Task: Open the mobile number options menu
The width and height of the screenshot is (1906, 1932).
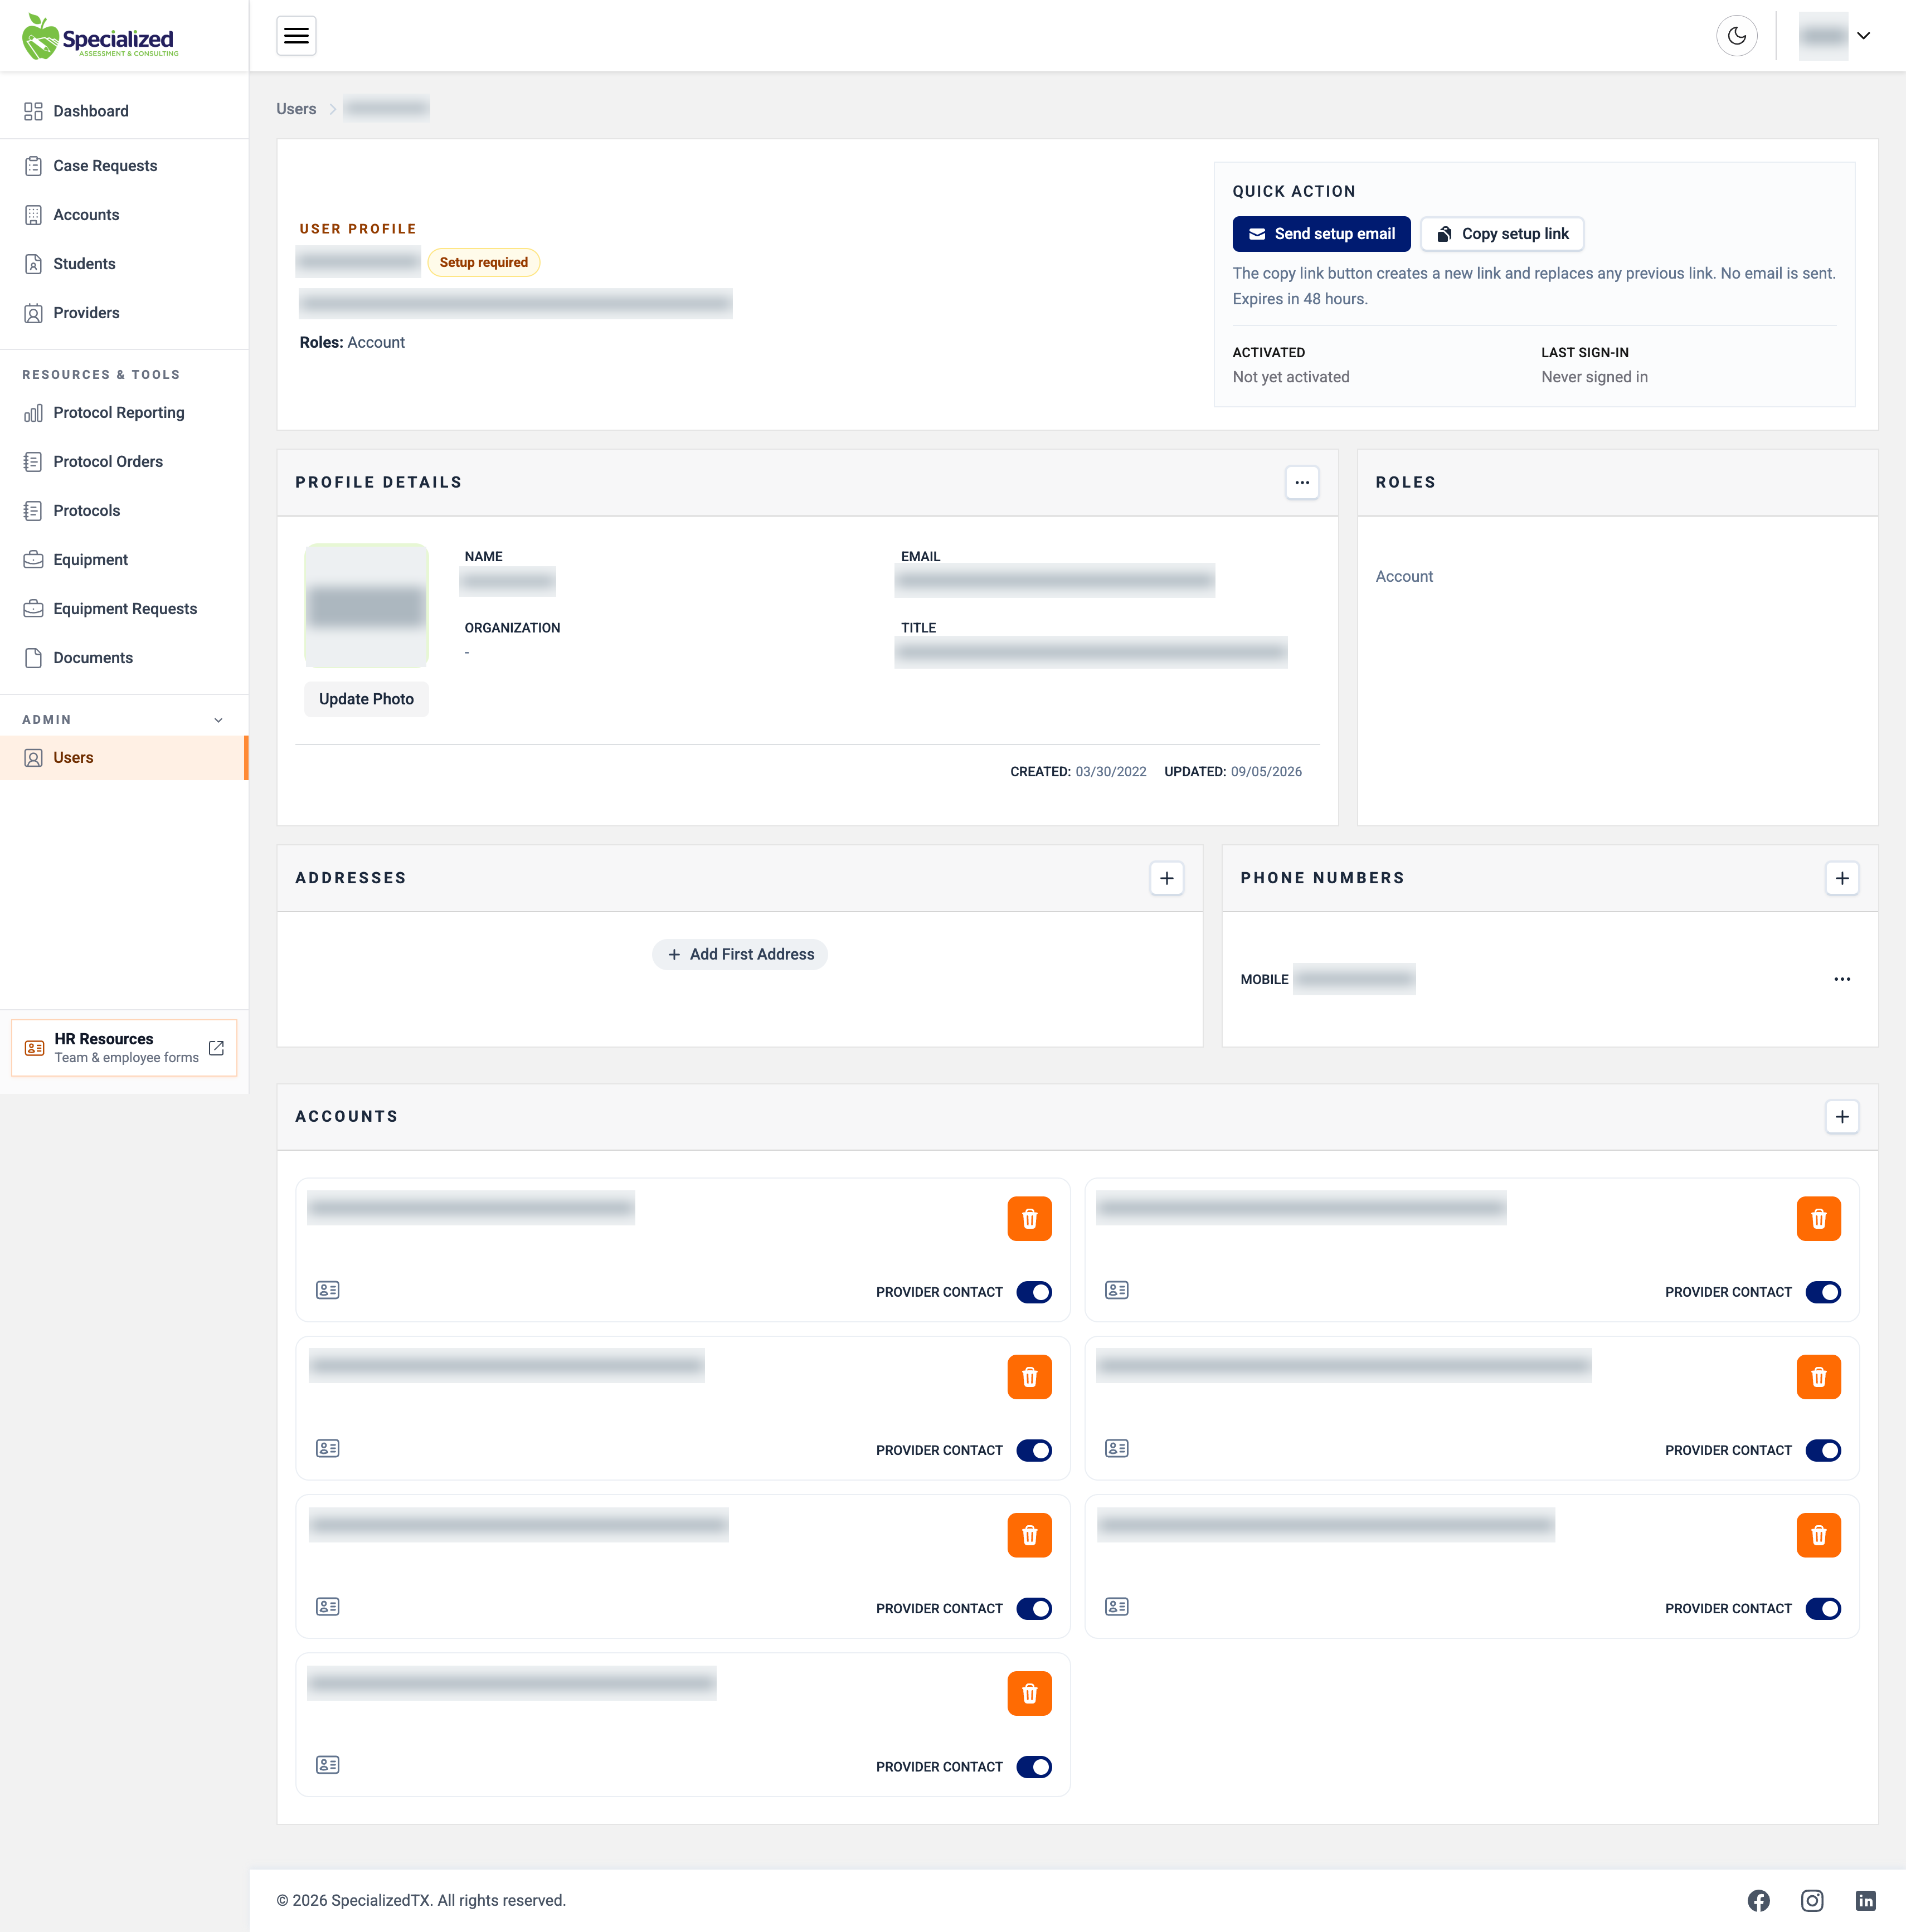Action: (x=1842, y=979)
